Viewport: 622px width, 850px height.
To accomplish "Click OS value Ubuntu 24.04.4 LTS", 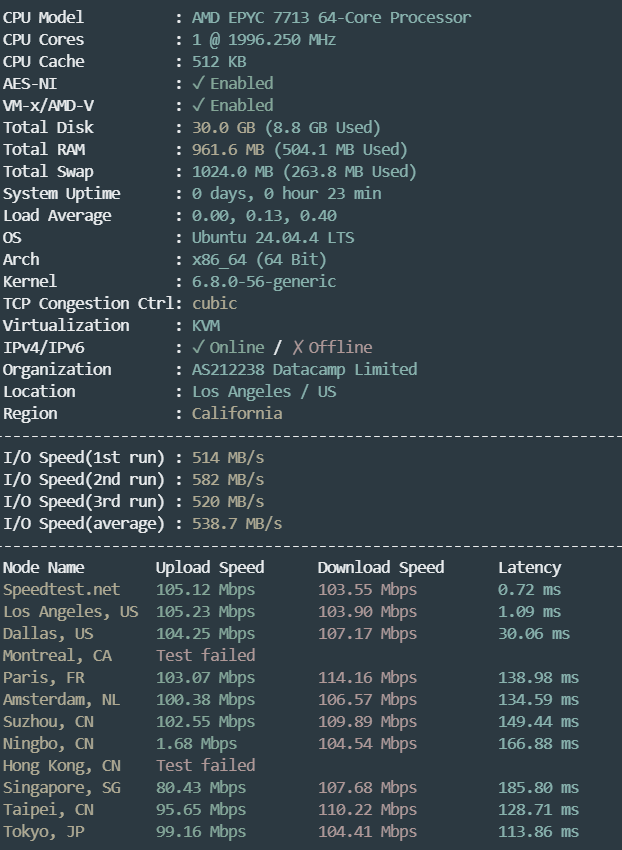I will click(x=273, y=237).
